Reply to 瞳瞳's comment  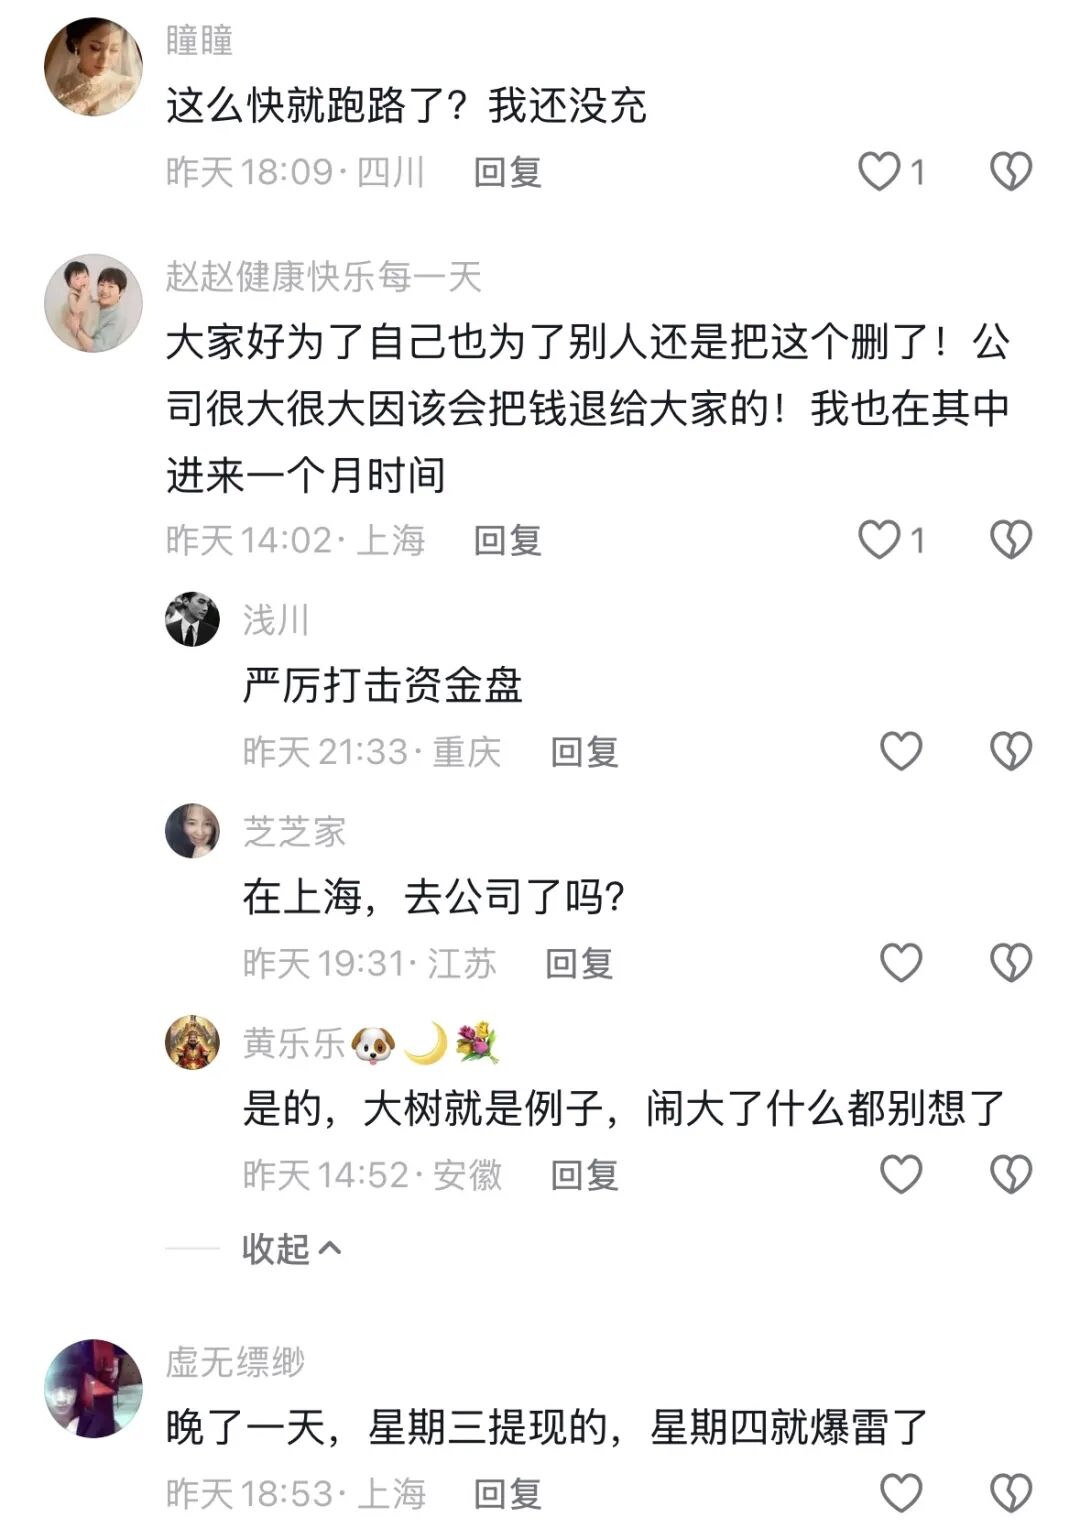[507, 172]
